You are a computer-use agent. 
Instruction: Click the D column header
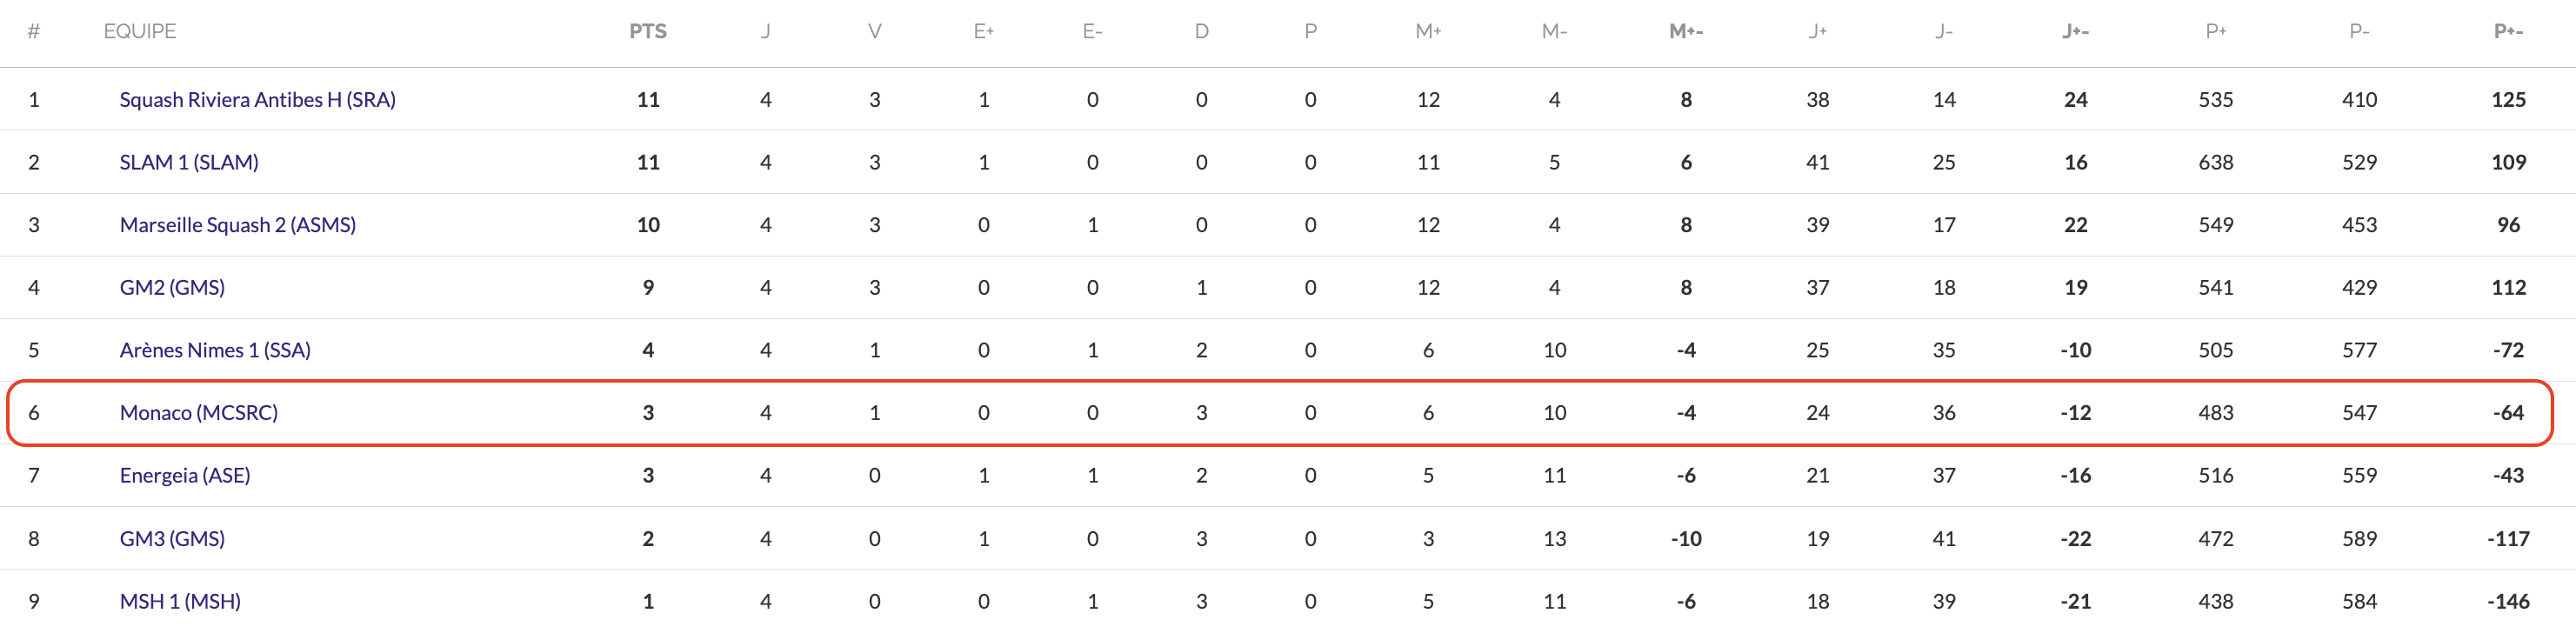pyautogui.click(x=1201, y=32)
